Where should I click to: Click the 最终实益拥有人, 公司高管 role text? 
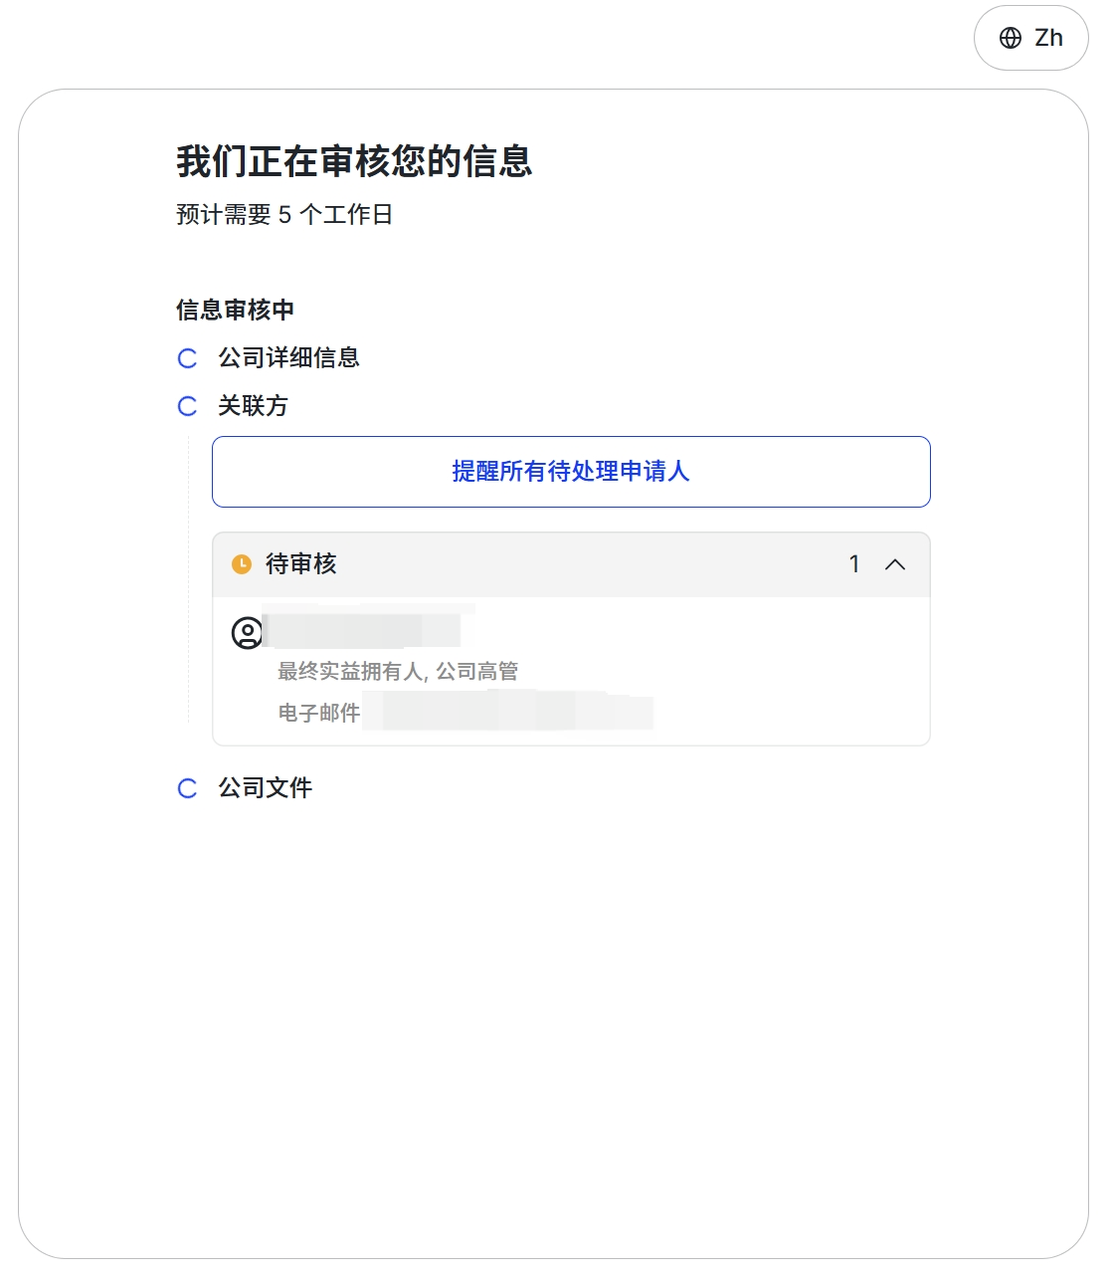pyautogui.click(x=397, y=671)
